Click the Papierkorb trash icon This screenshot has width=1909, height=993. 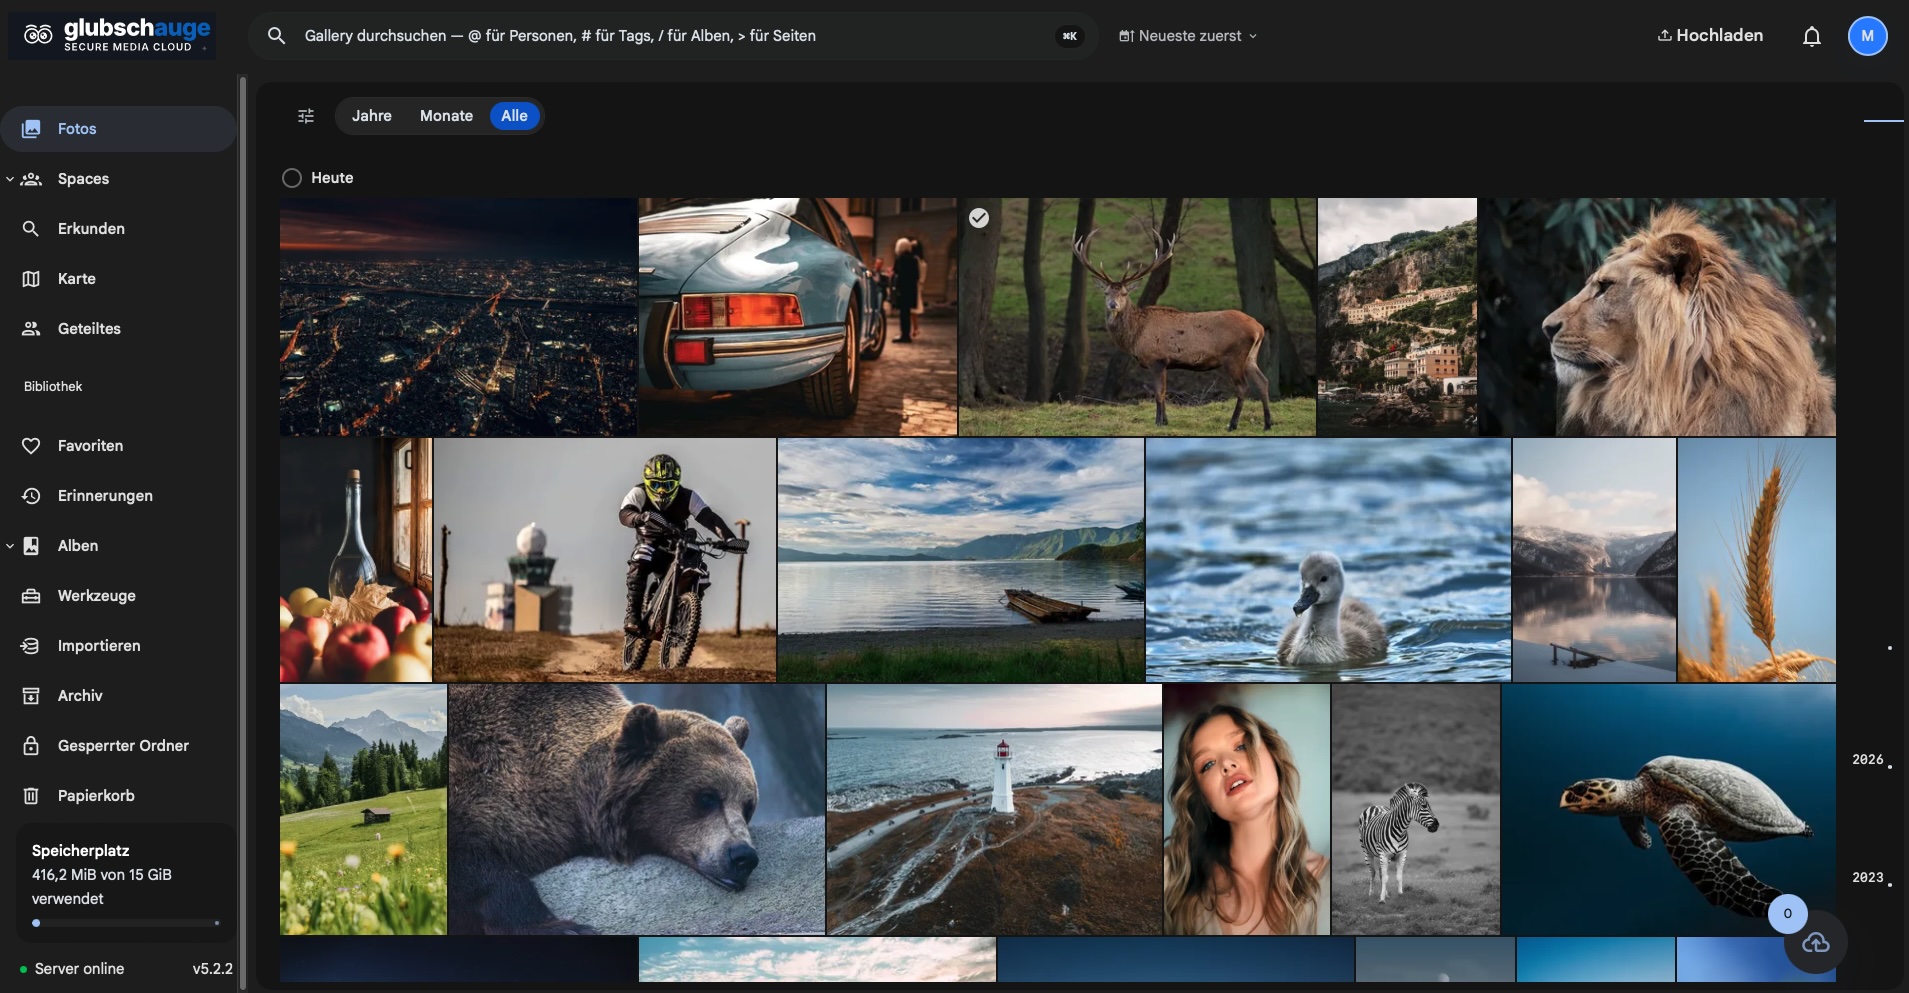pos(31,796)
